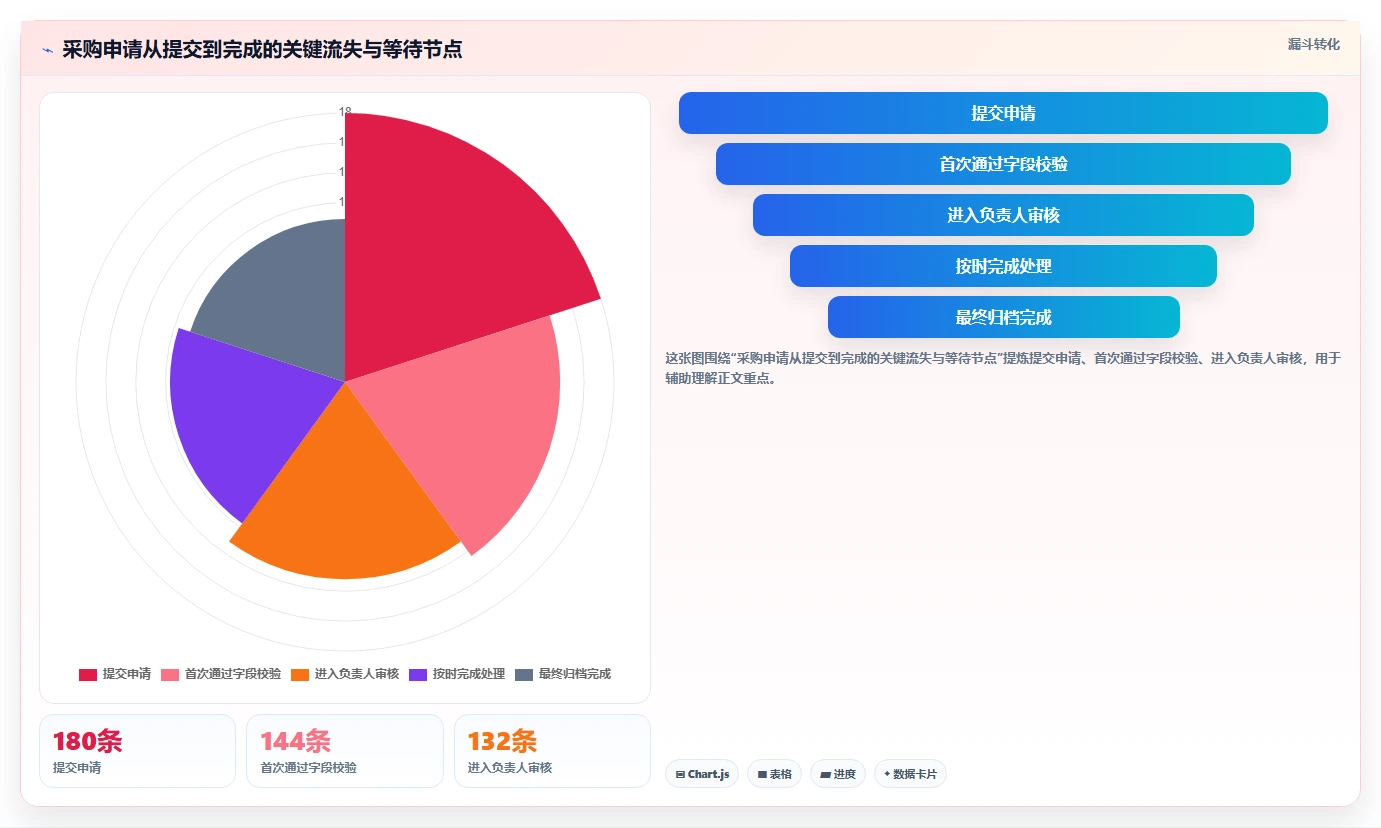The image size is (1381, 828).
Task: Click the Chart.js tag chip
Action: point(702,774)
